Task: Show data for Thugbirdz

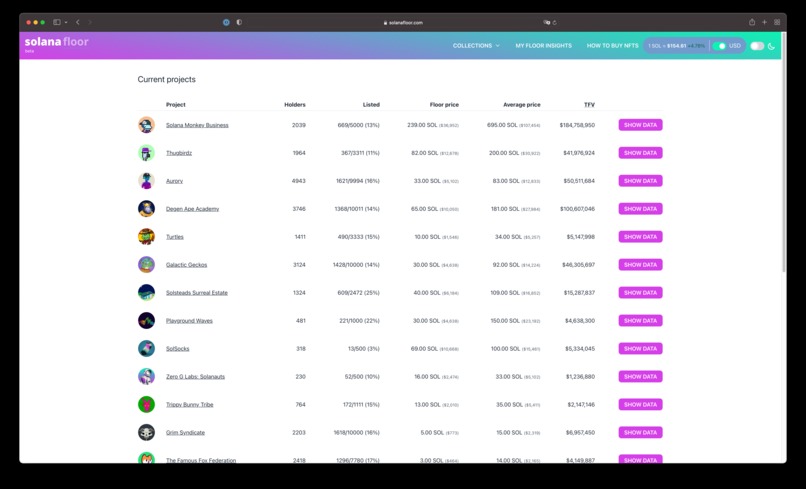Action: pyautogui.click(x=640, y=153)
